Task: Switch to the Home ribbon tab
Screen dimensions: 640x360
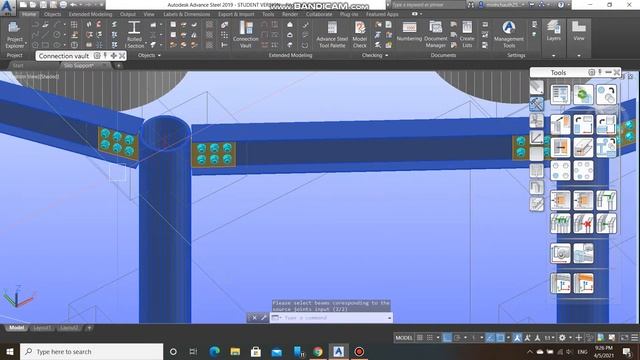Action: tap(29, 14)
